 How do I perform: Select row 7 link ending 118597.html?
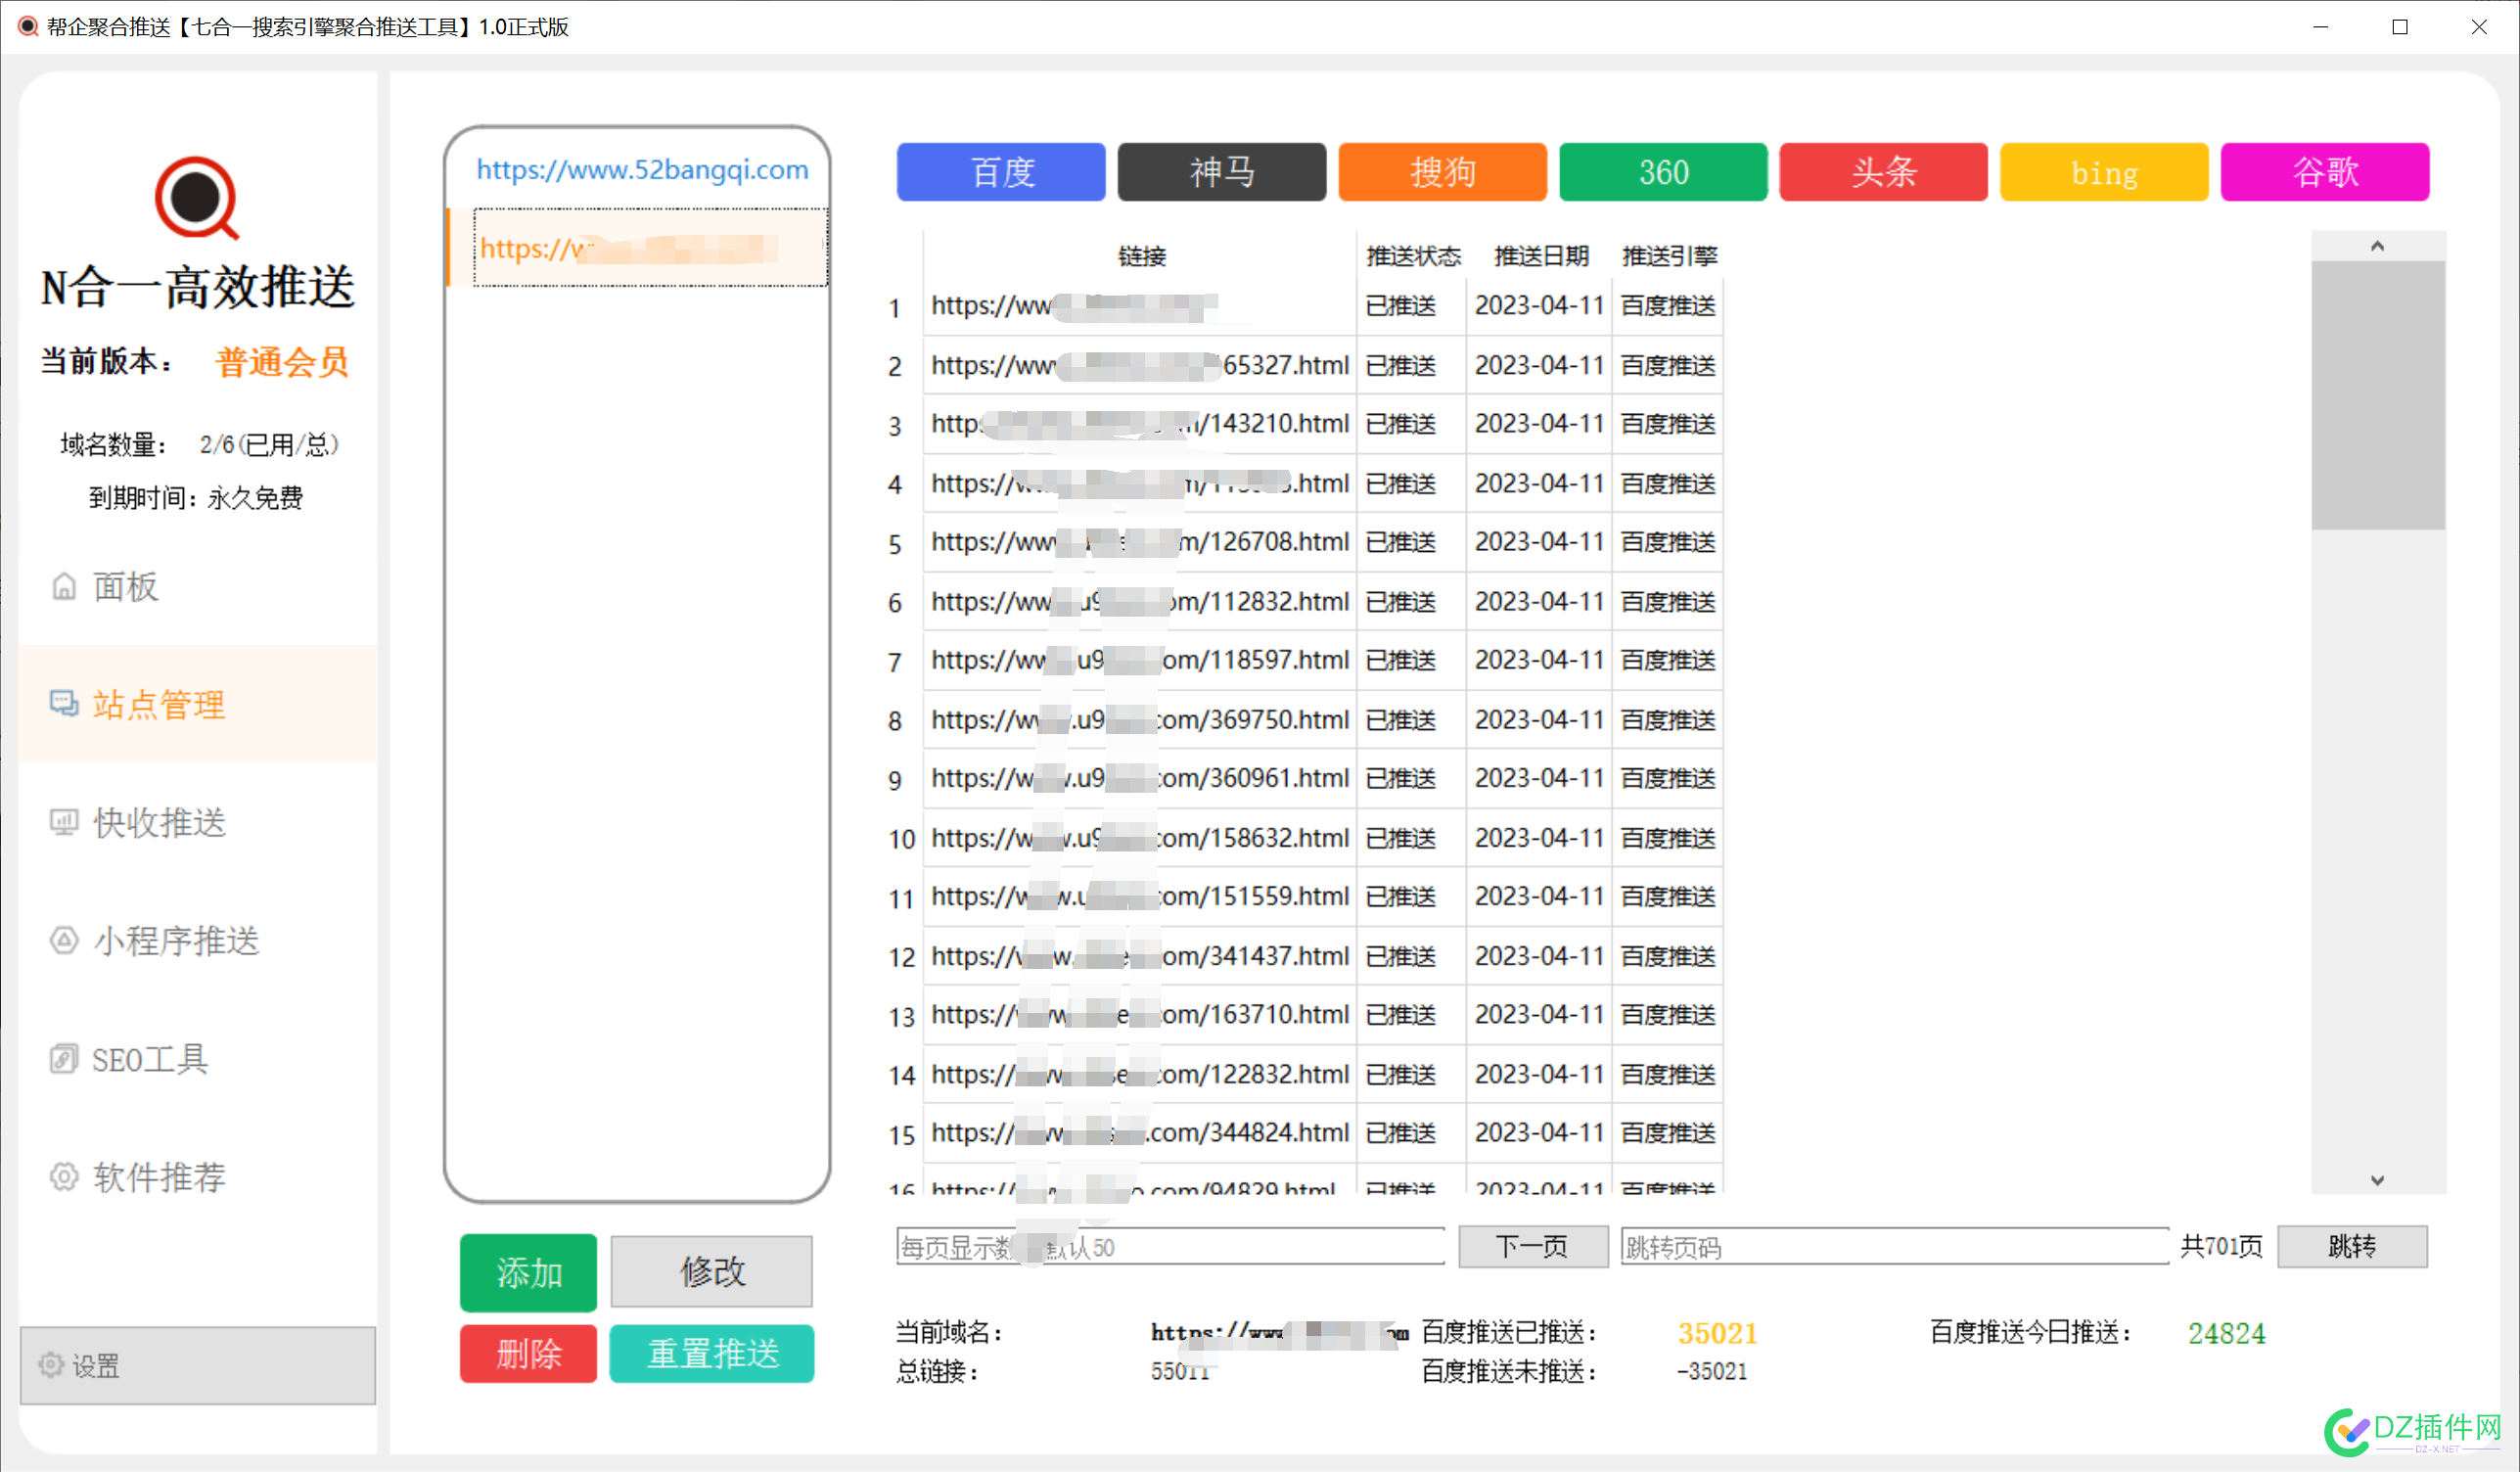pyautogui.click(x=1140, y=660)
